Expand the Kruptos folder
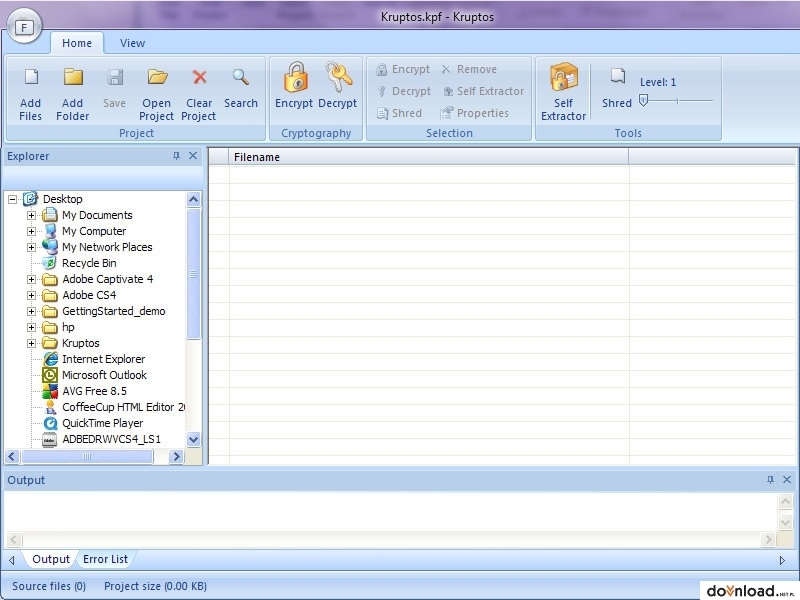The width and height of the screenshot is (800, 600). [31, 343]
